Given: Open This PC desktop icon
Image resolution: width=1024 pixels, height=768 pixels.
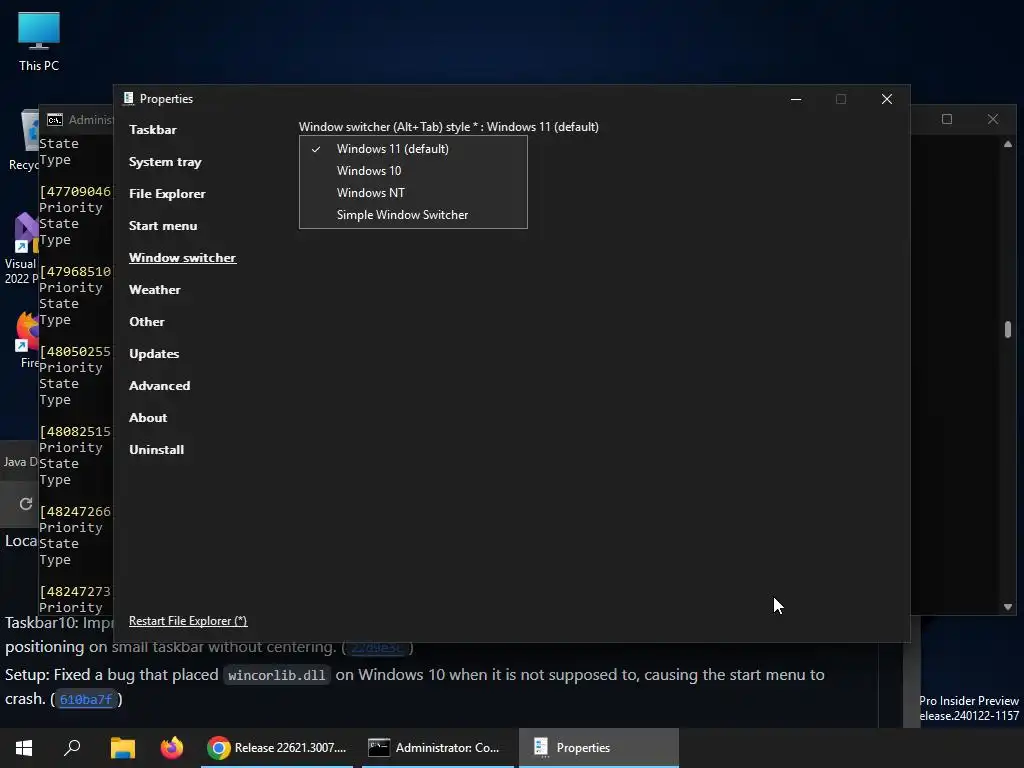Looking at the screenshot, I should point(39,42).
